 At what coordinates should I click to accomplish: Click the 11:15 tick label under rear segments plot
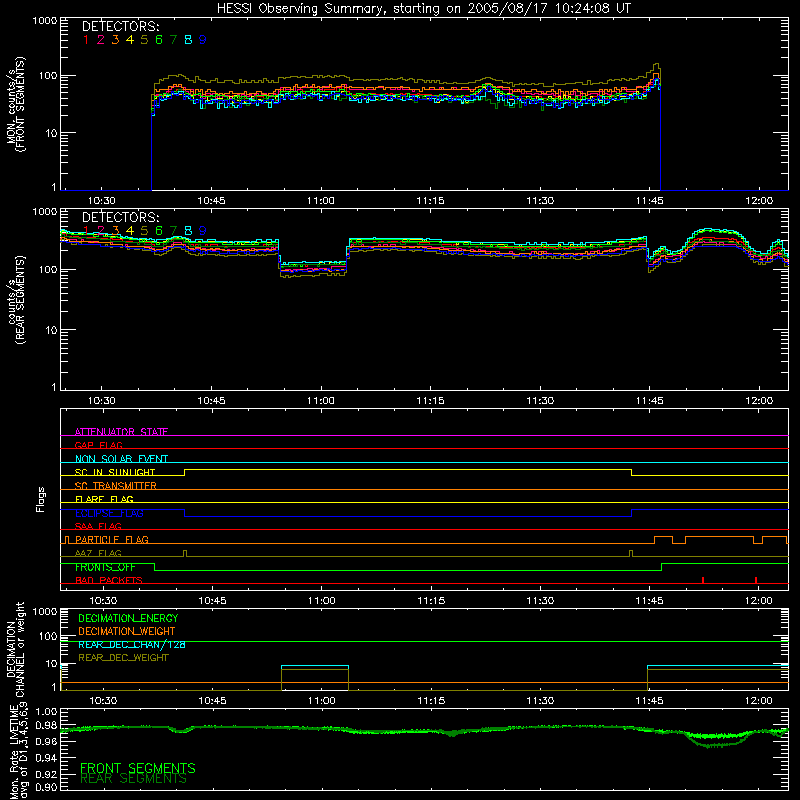click(x=430, y=401)
